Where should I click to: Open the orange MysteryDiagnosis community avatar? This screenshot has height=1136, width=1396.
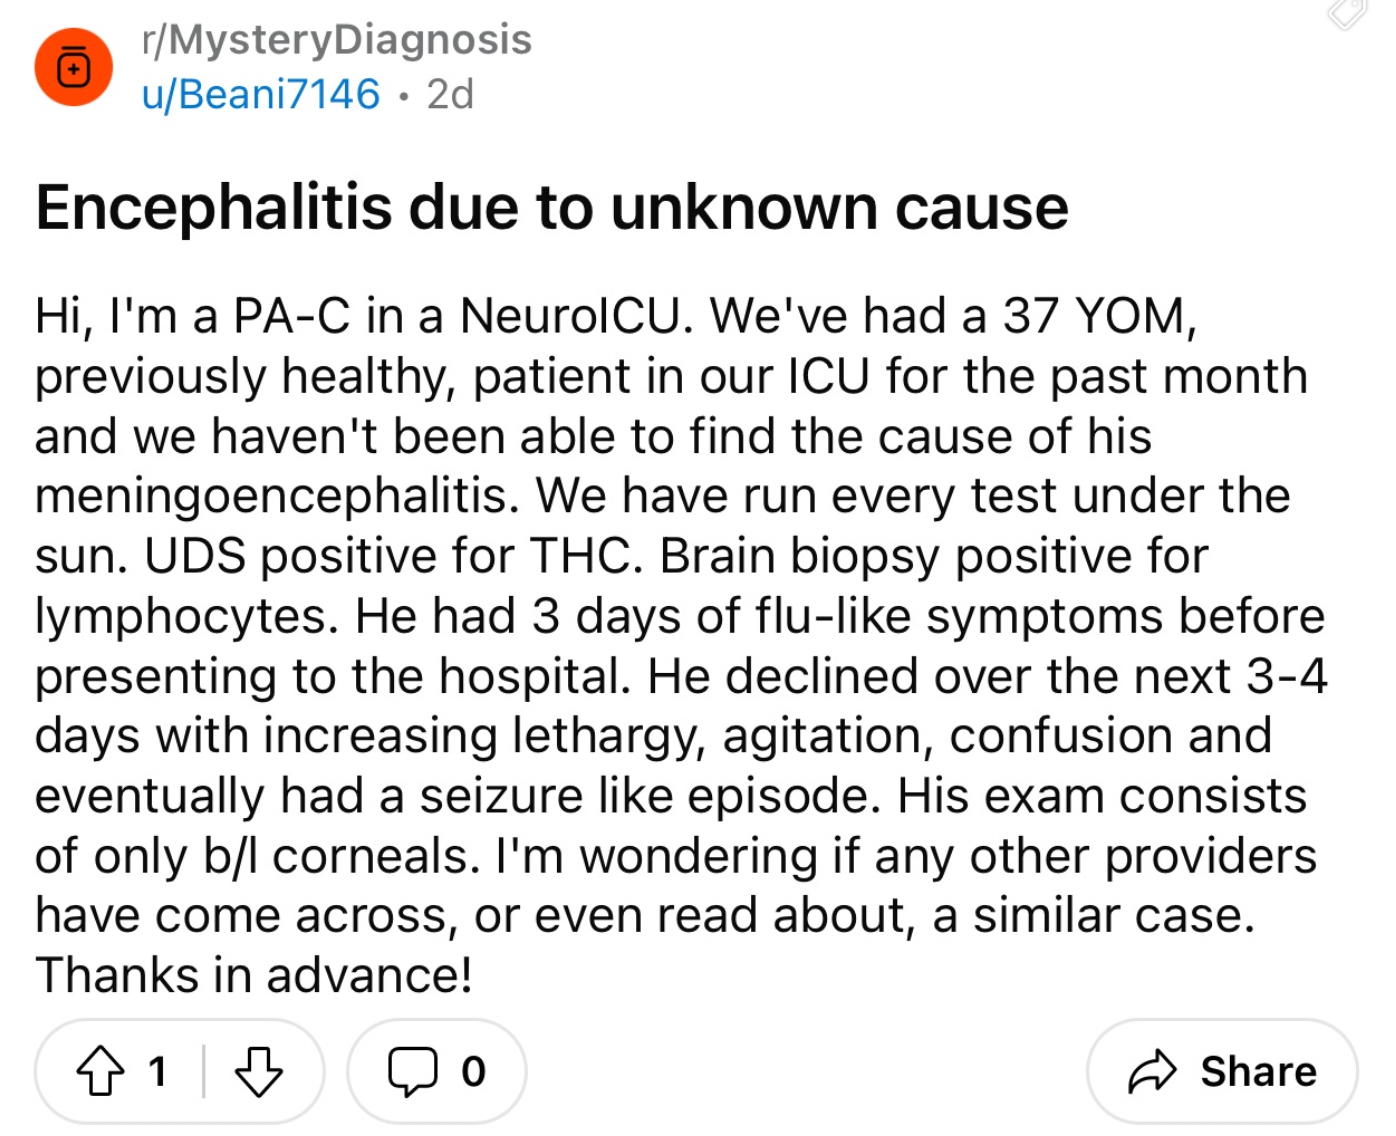73,68
